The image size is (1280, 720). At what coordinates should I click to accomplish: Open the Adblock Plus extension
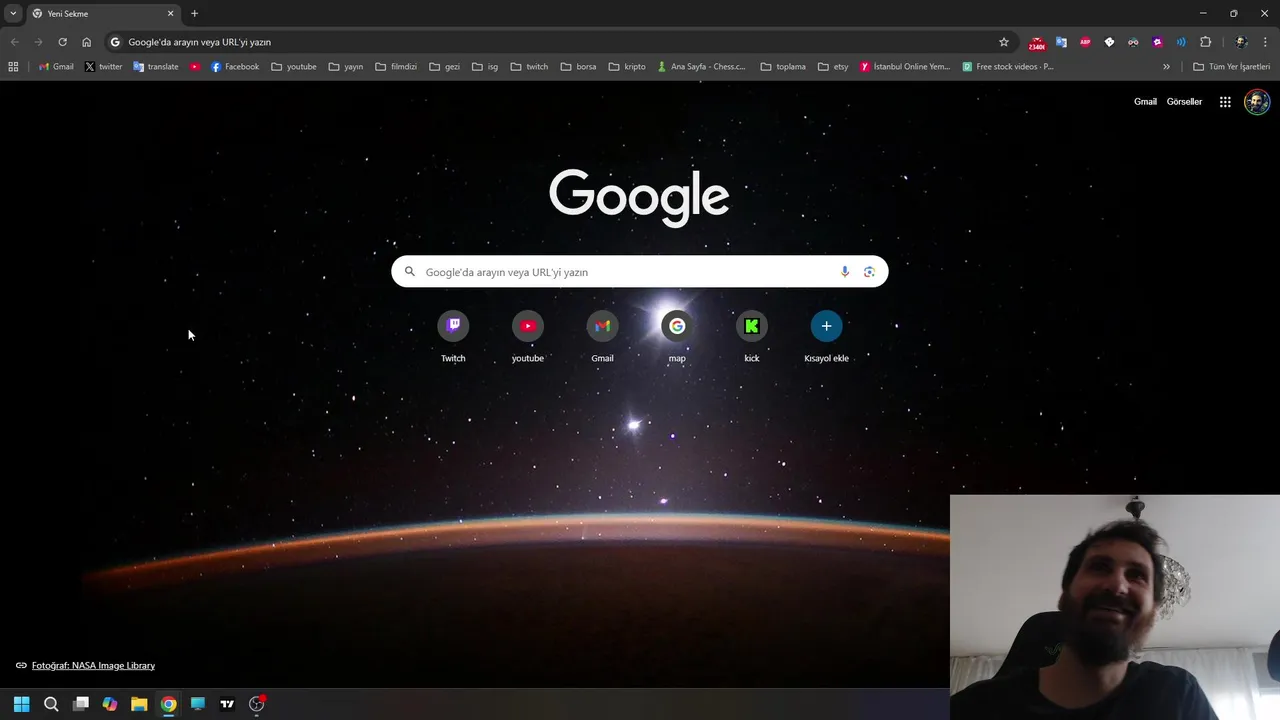point(1085,42)
